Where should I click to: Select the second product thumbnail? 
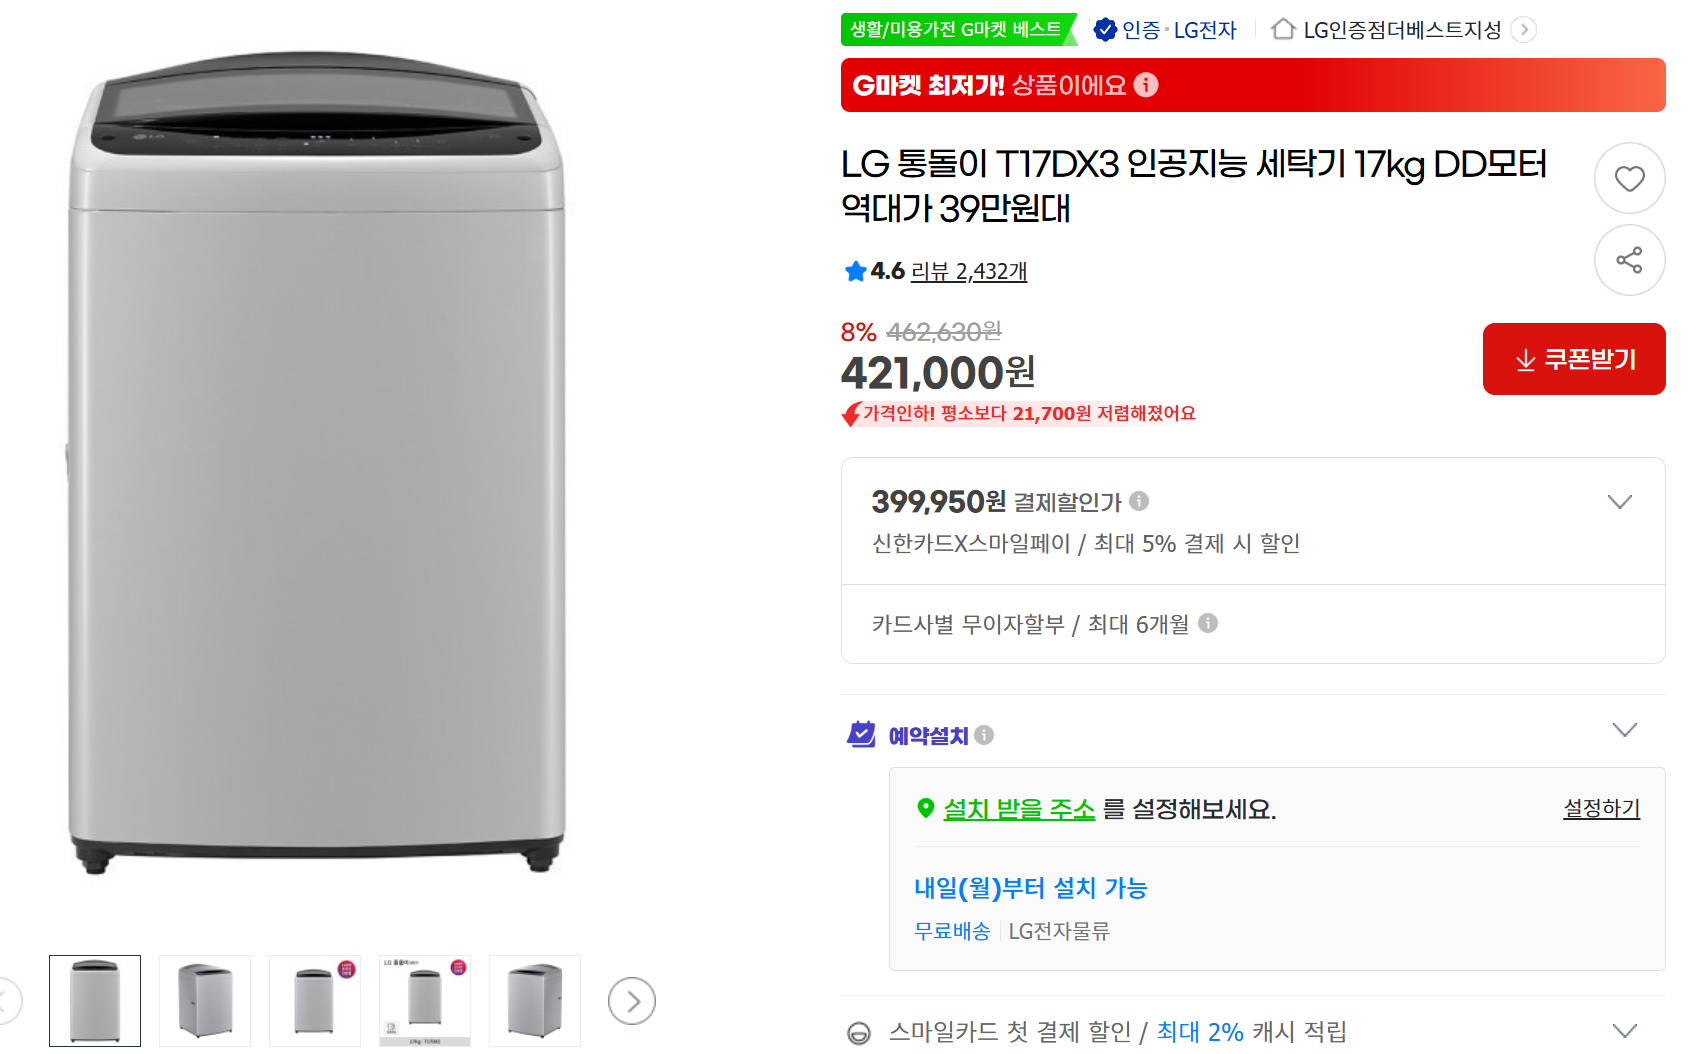click(204, 1000)
